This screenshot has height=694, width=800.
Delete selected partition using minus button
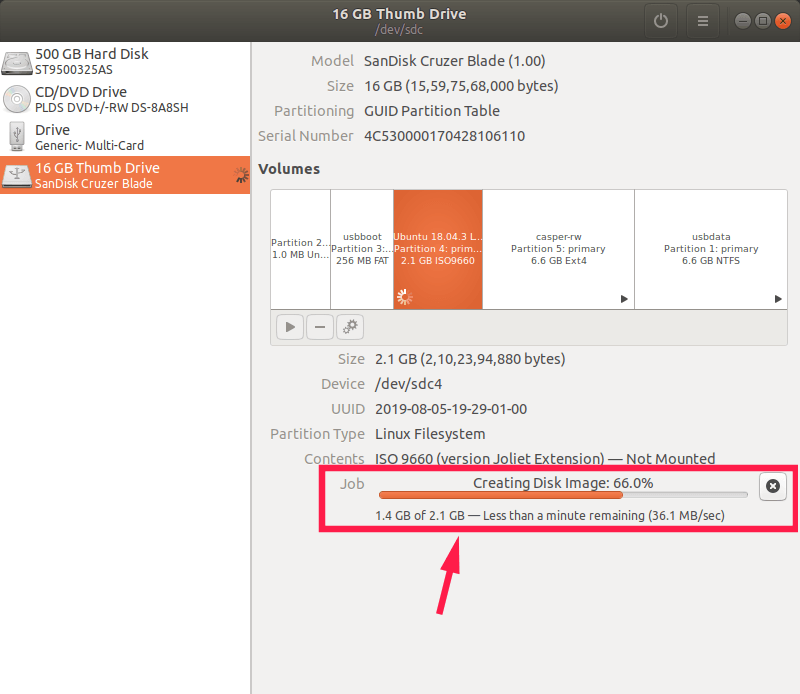pyautogui.click(x=320, y=326)
